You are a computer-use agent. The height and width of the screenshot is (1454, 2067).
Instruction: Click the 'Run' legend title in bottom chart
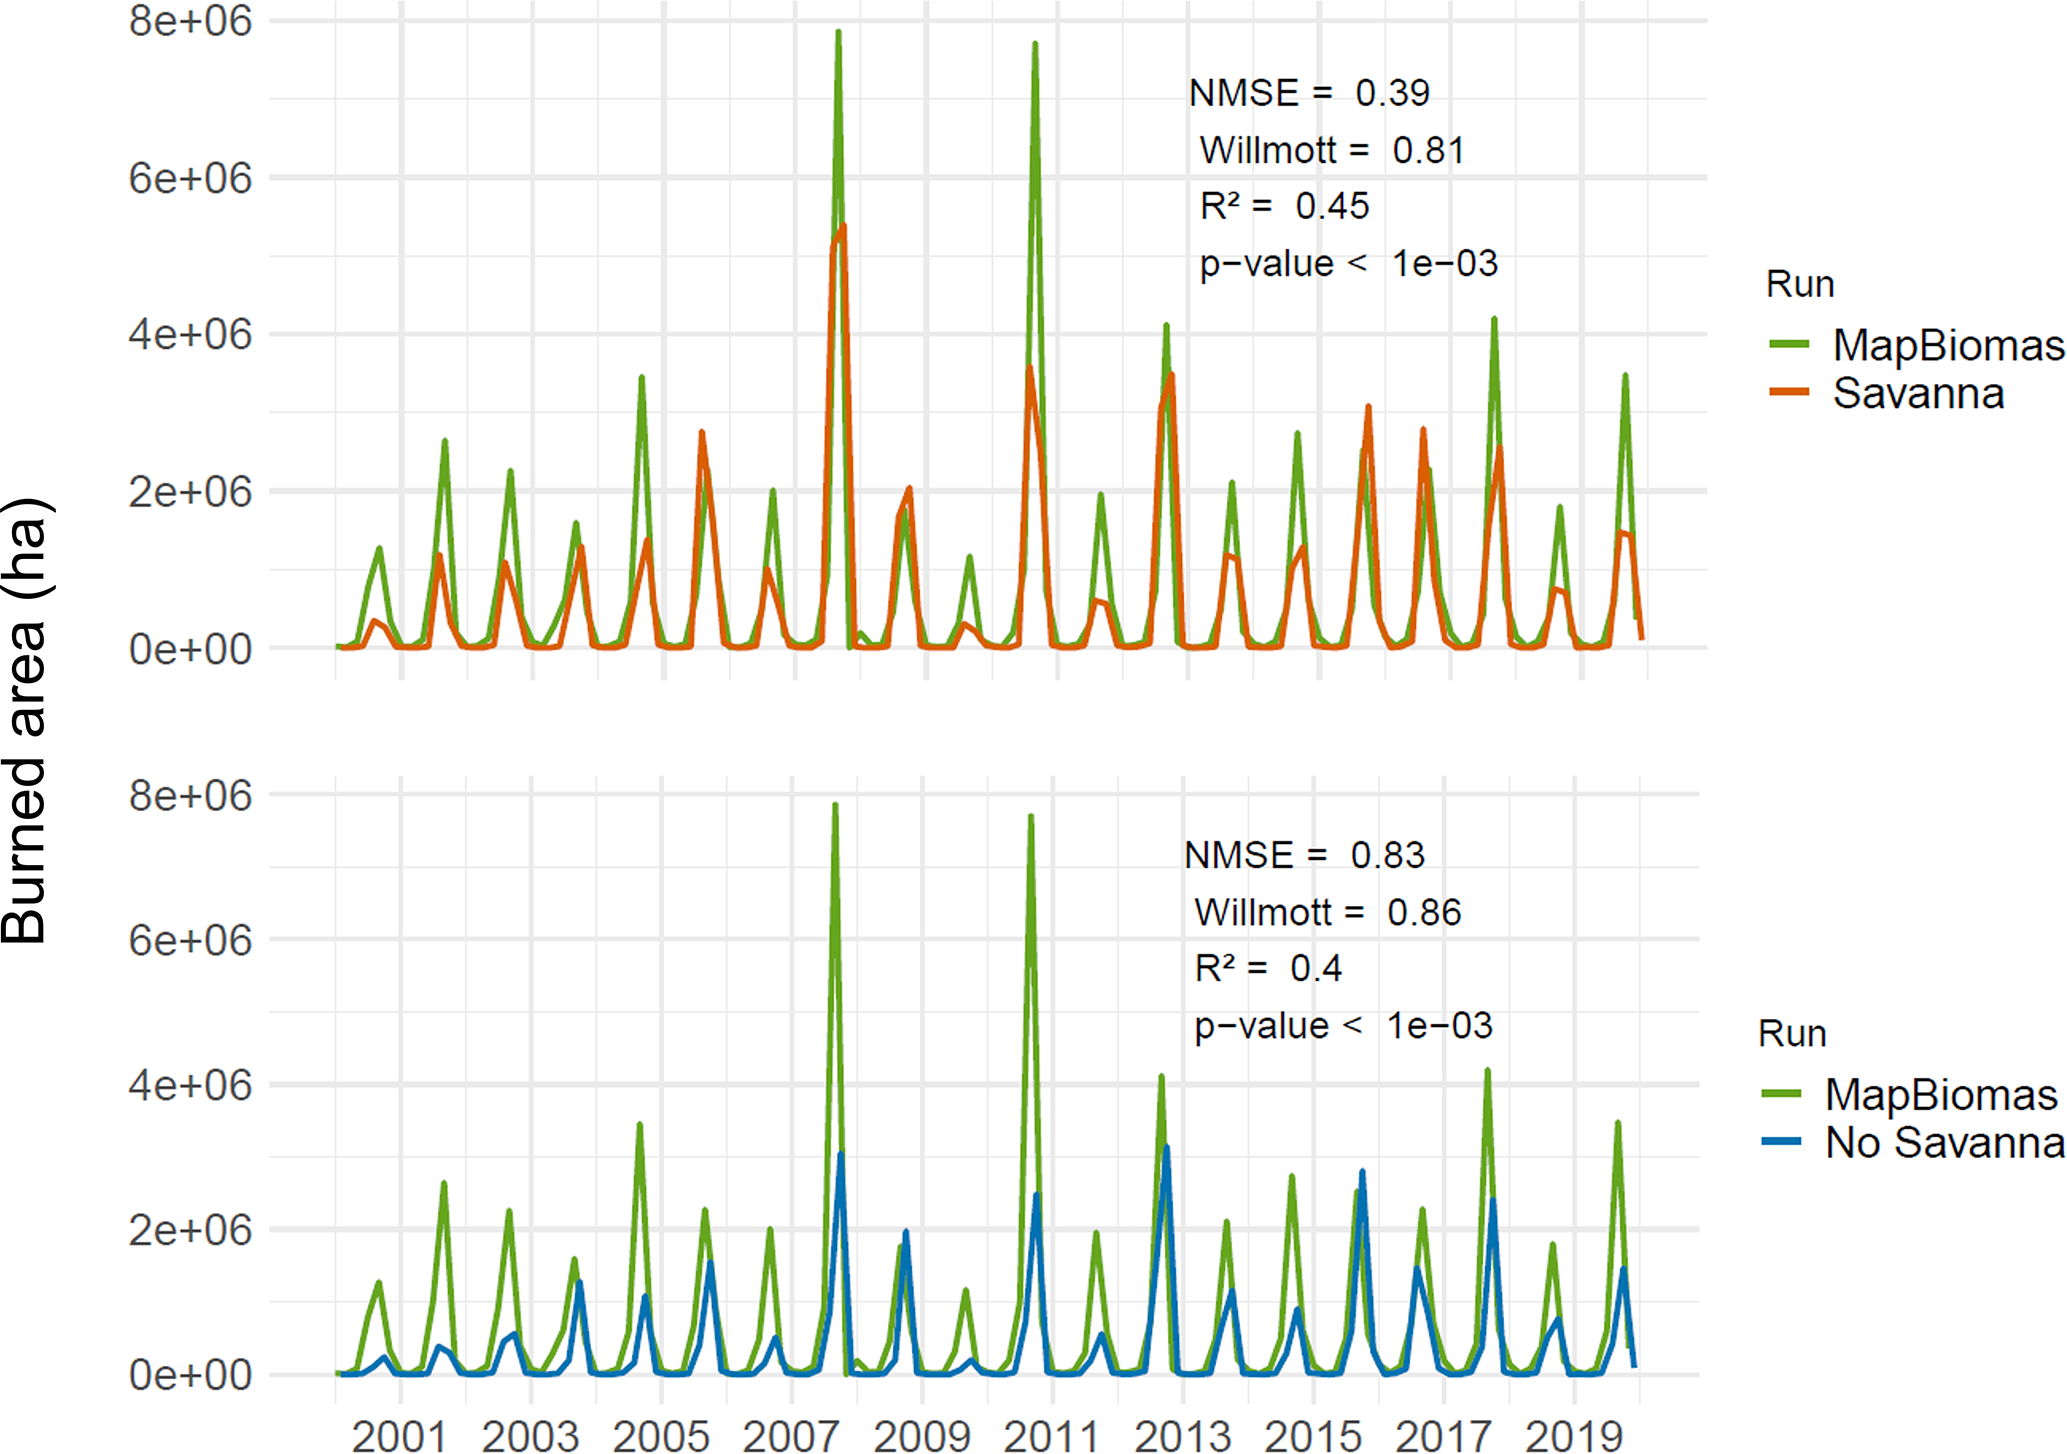coord(1791,1033)
